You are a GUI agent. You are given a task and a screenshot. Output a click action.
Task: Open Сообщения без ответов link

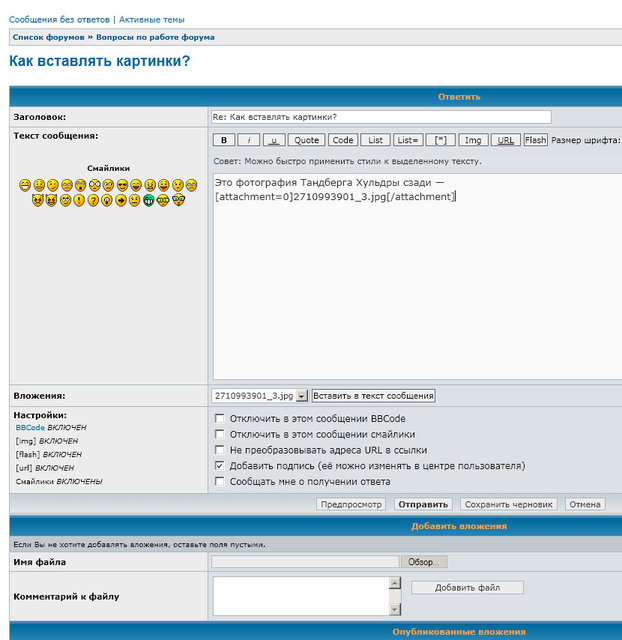(59, 20)
